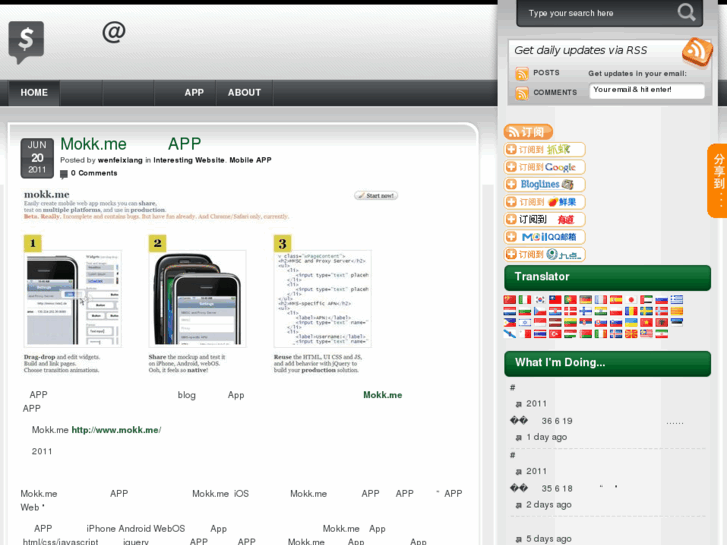Open the POSTS feed link
Screen dimensions: 727x545
[546, 73]
